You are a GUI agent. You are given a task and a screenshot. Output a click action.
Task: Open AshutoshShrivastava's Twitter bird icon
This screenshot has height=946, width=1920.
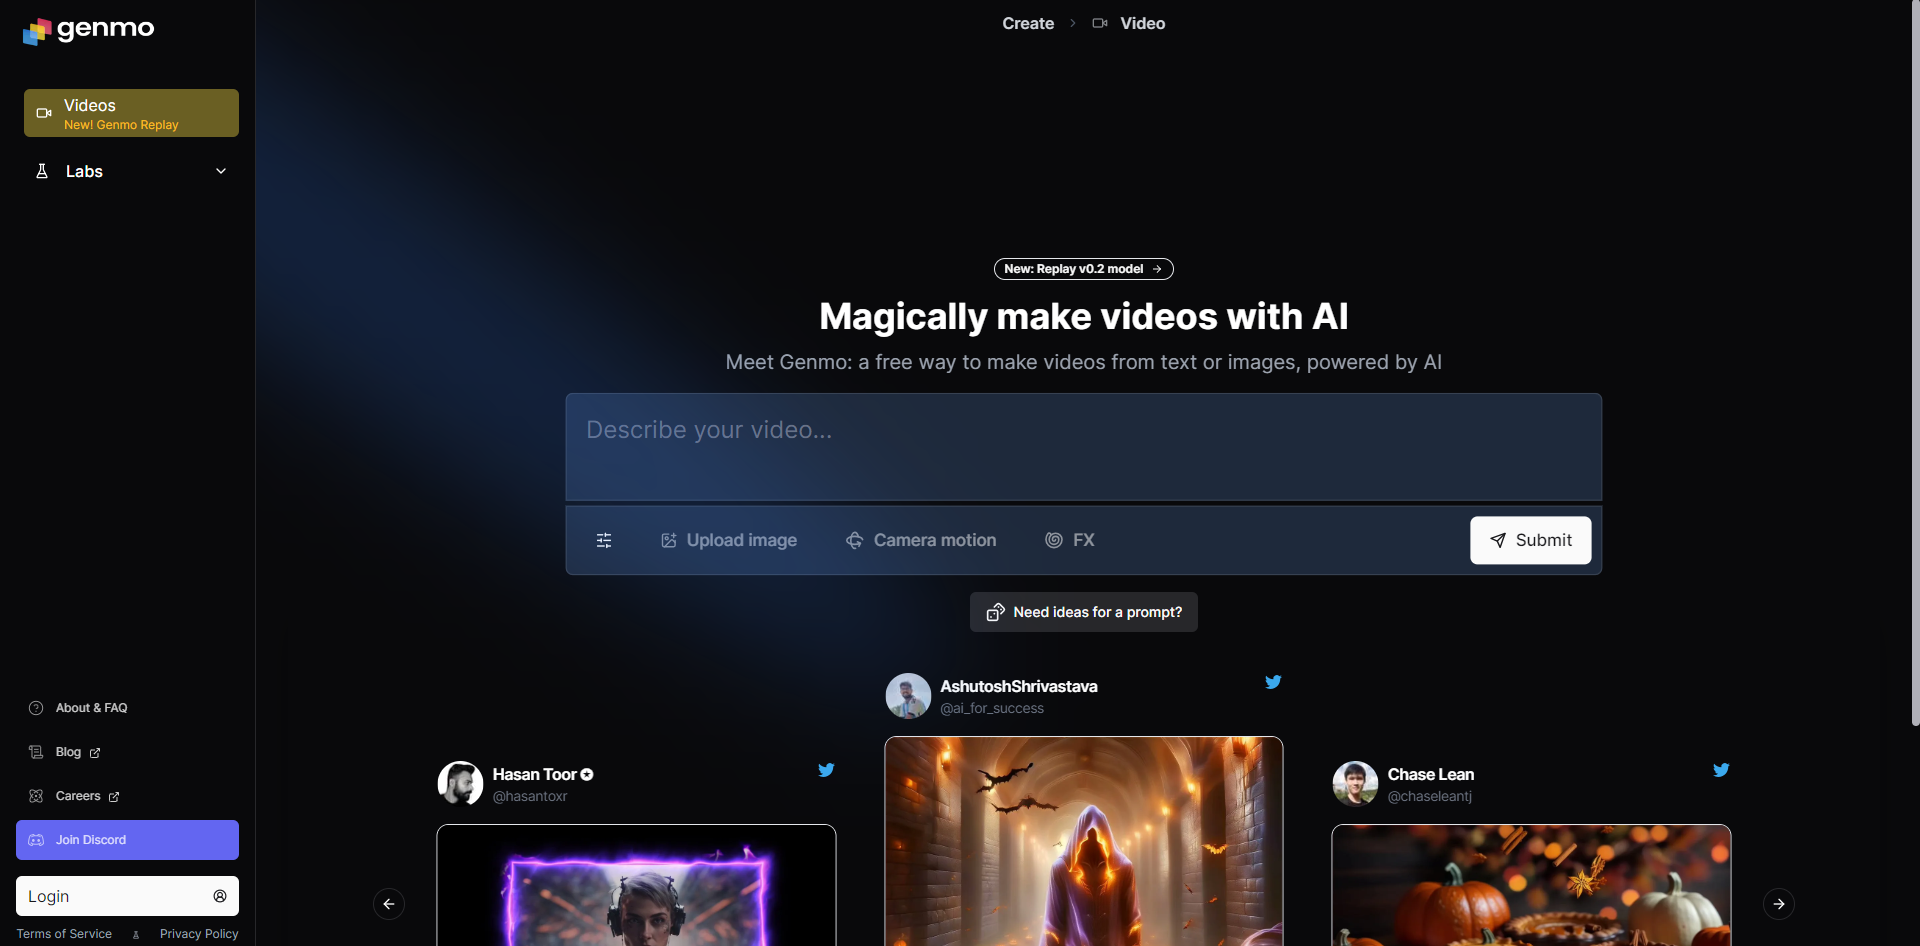[x=1273, y=682]
